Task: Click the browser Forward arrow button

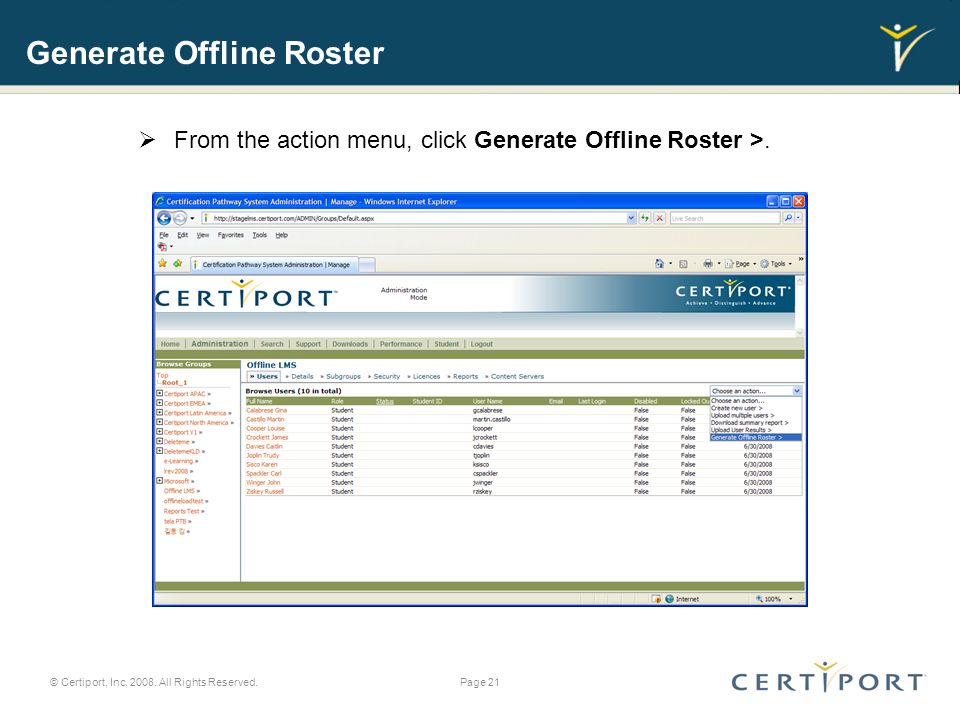Action: (x=179, y=218)
